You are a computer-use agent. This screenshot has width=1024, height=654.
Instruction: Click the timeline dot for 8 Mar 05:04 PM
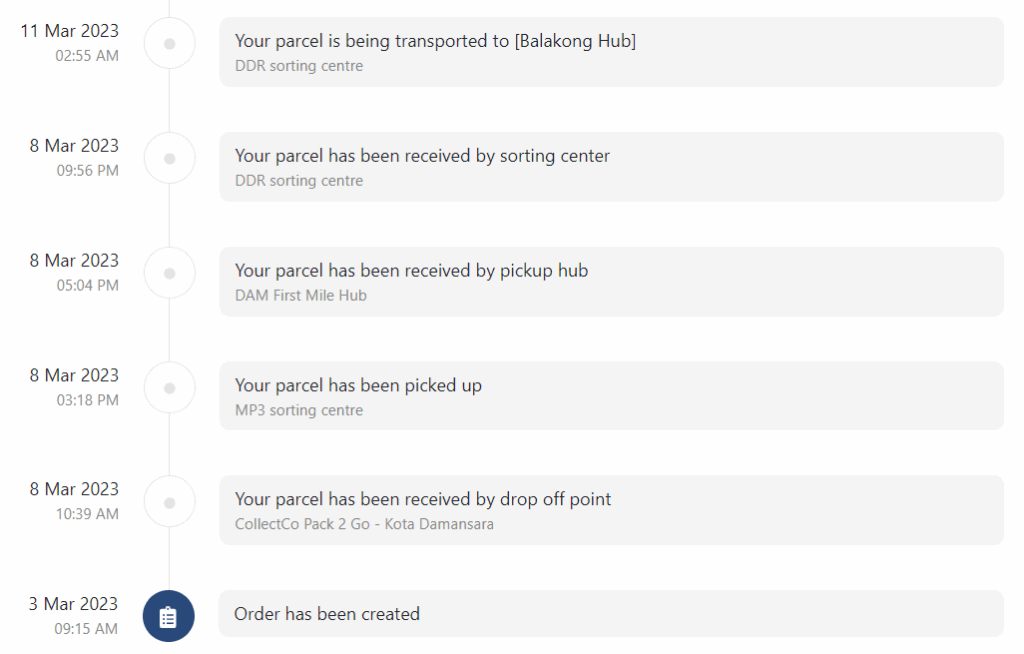[x=170, y=274]
